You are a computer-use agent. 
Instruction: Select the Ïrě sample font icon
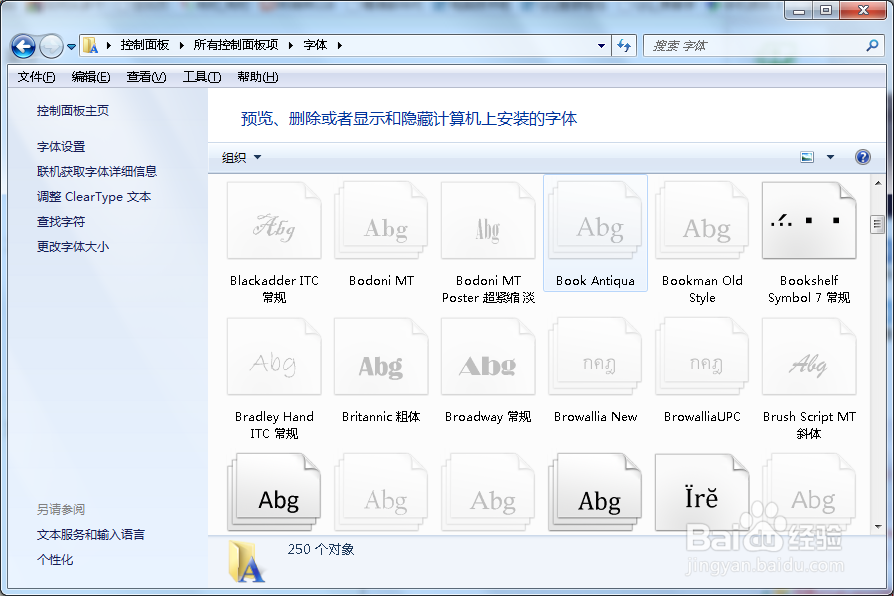(702, 493)
